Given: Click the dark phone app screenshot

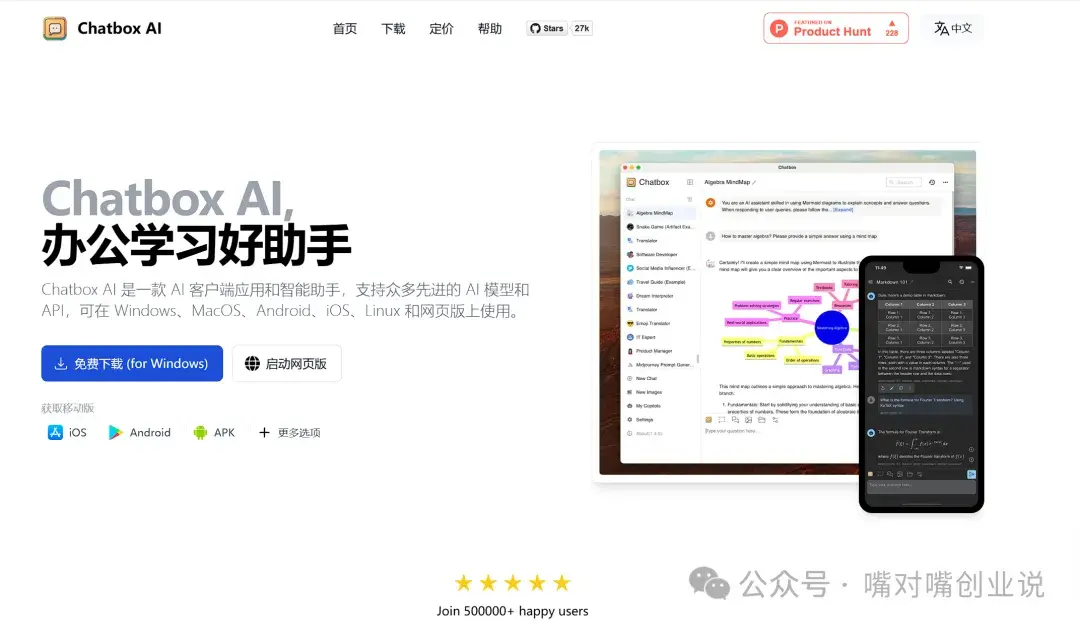Looking at the screenshot, I should [x=921, y=384].
